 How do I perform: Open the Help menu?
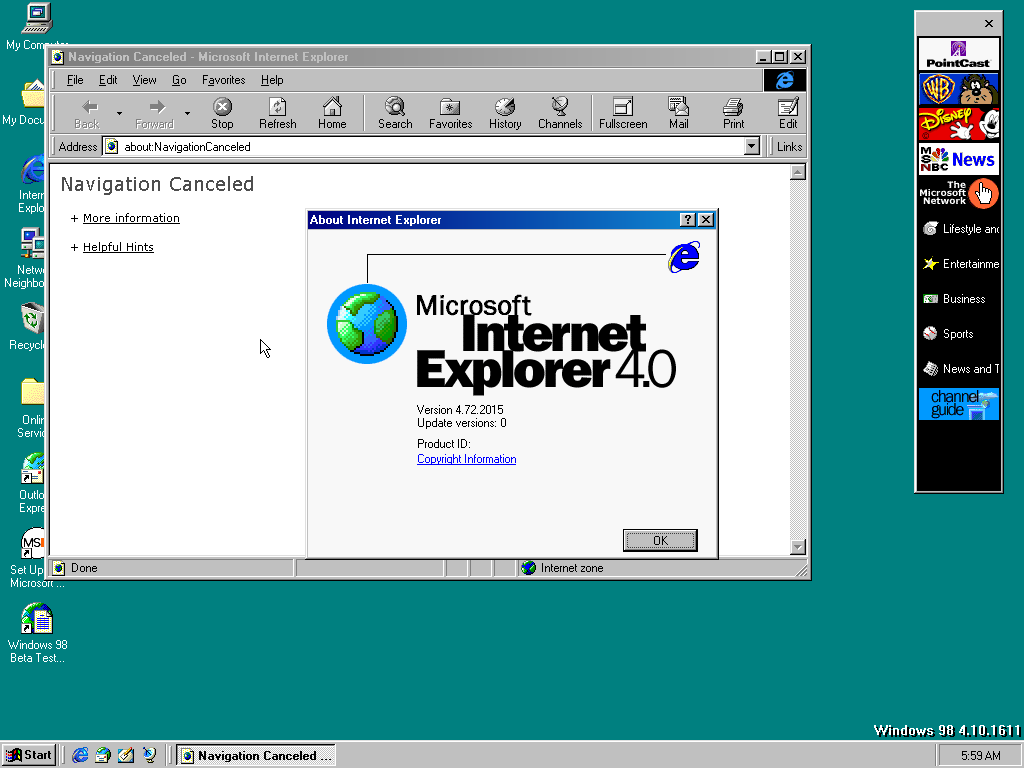pyautogui.click(x=272, y=80)
